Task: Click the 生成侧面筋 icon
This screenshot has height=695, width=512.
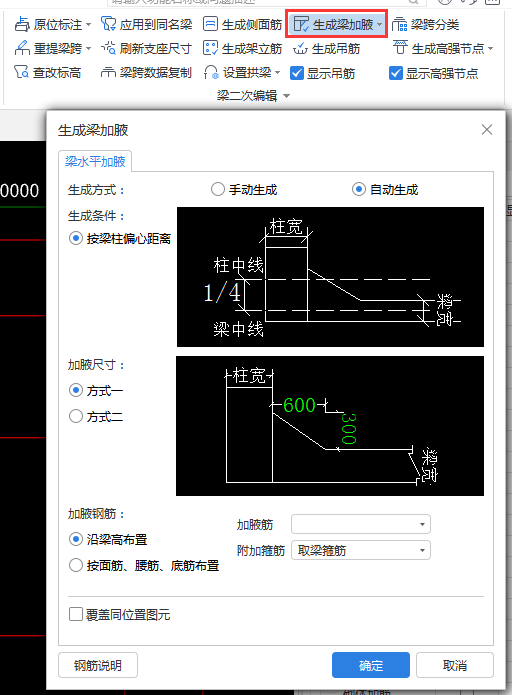Action: [211, 24]
